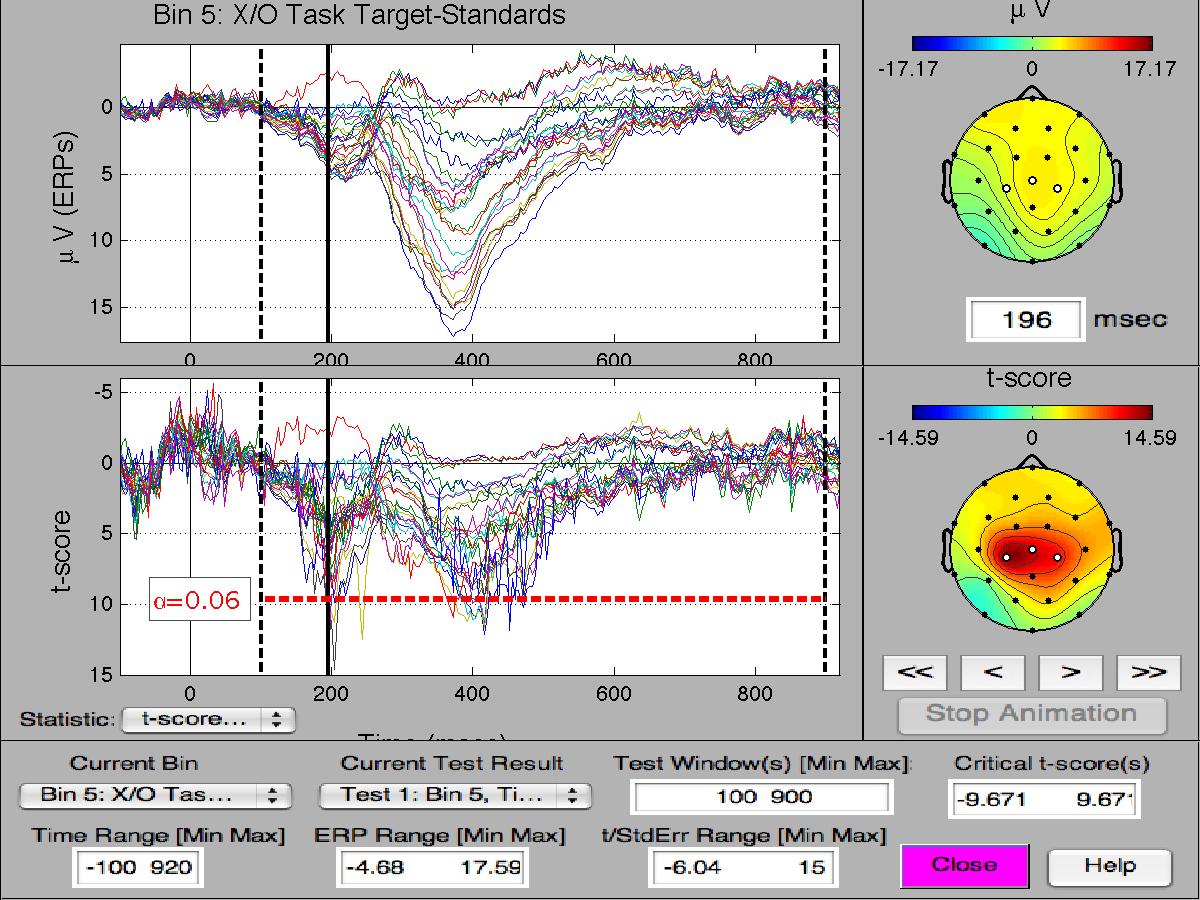Click the Test Window(s) min max field
Viewport: 1200px width, 900px height.
point(761,797)
